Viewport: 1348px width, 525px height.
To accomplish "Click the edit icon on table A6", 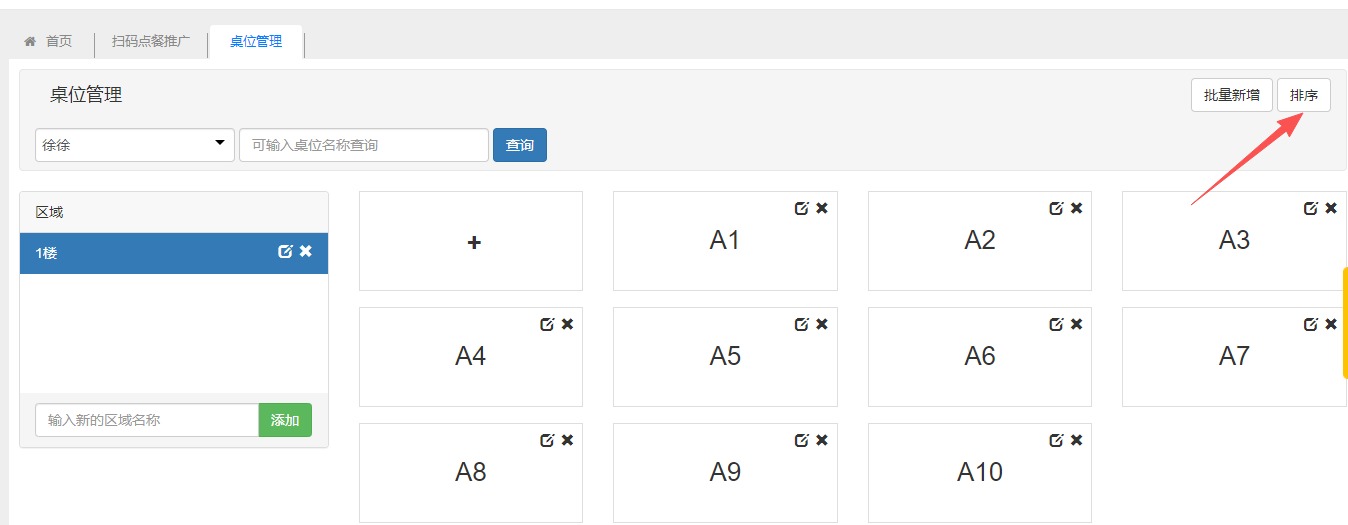I will pyautogui.click(x=1056, y=324).
